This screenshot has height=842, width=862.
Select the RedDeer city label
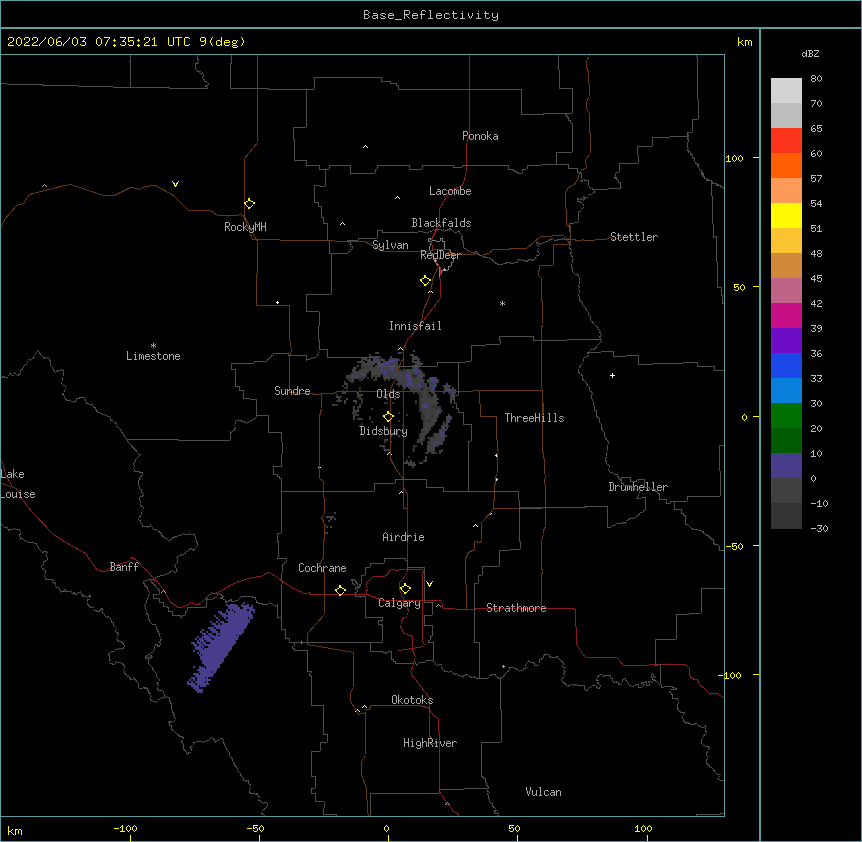coord(440,255)
